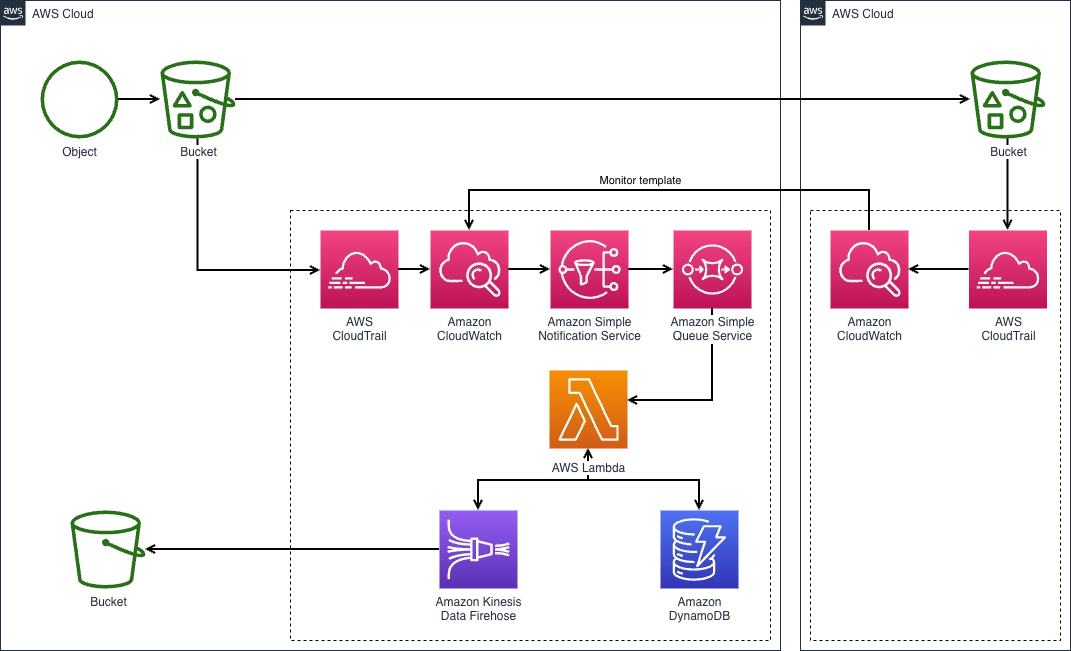The image size is (1071, 651).
Task: Select the empty destination Bucket icon at bottom left
Action: click(x=108, y=549)
